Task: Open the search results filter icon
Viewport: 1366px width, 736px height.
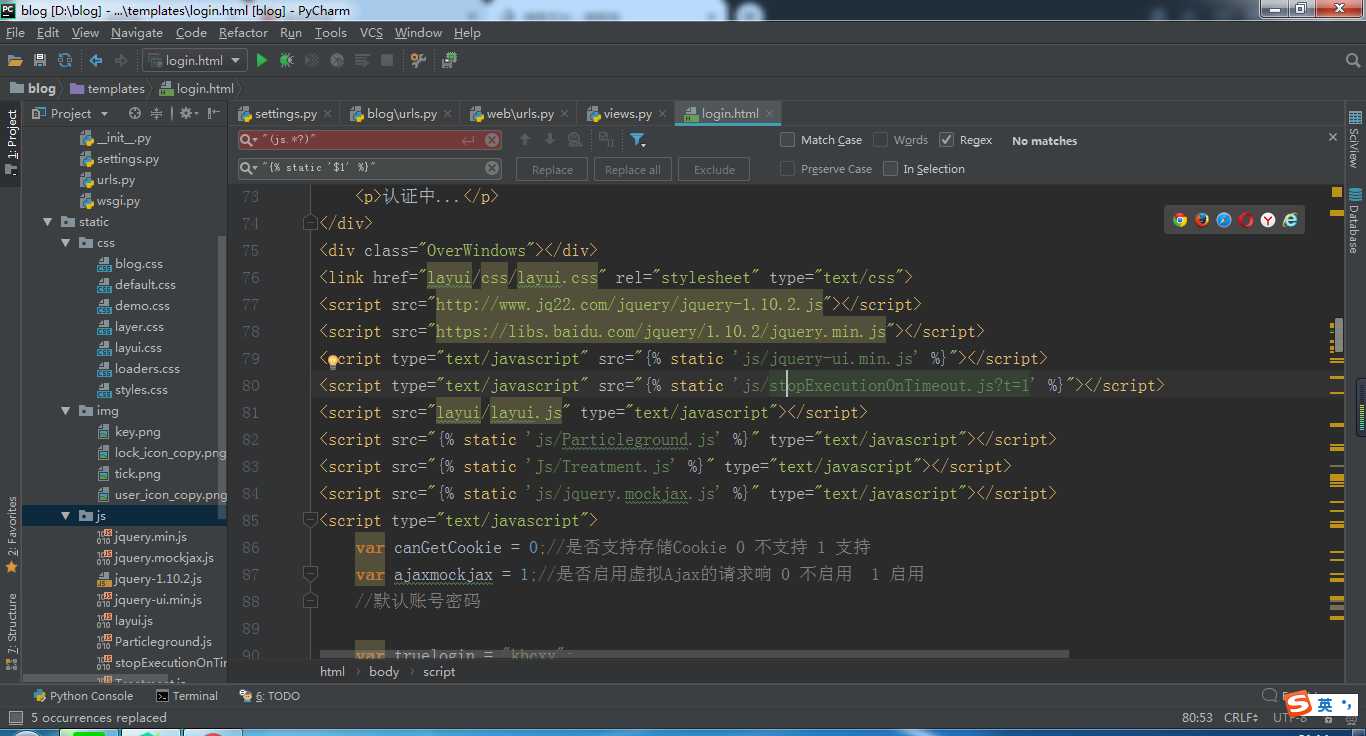Action: 637,140
